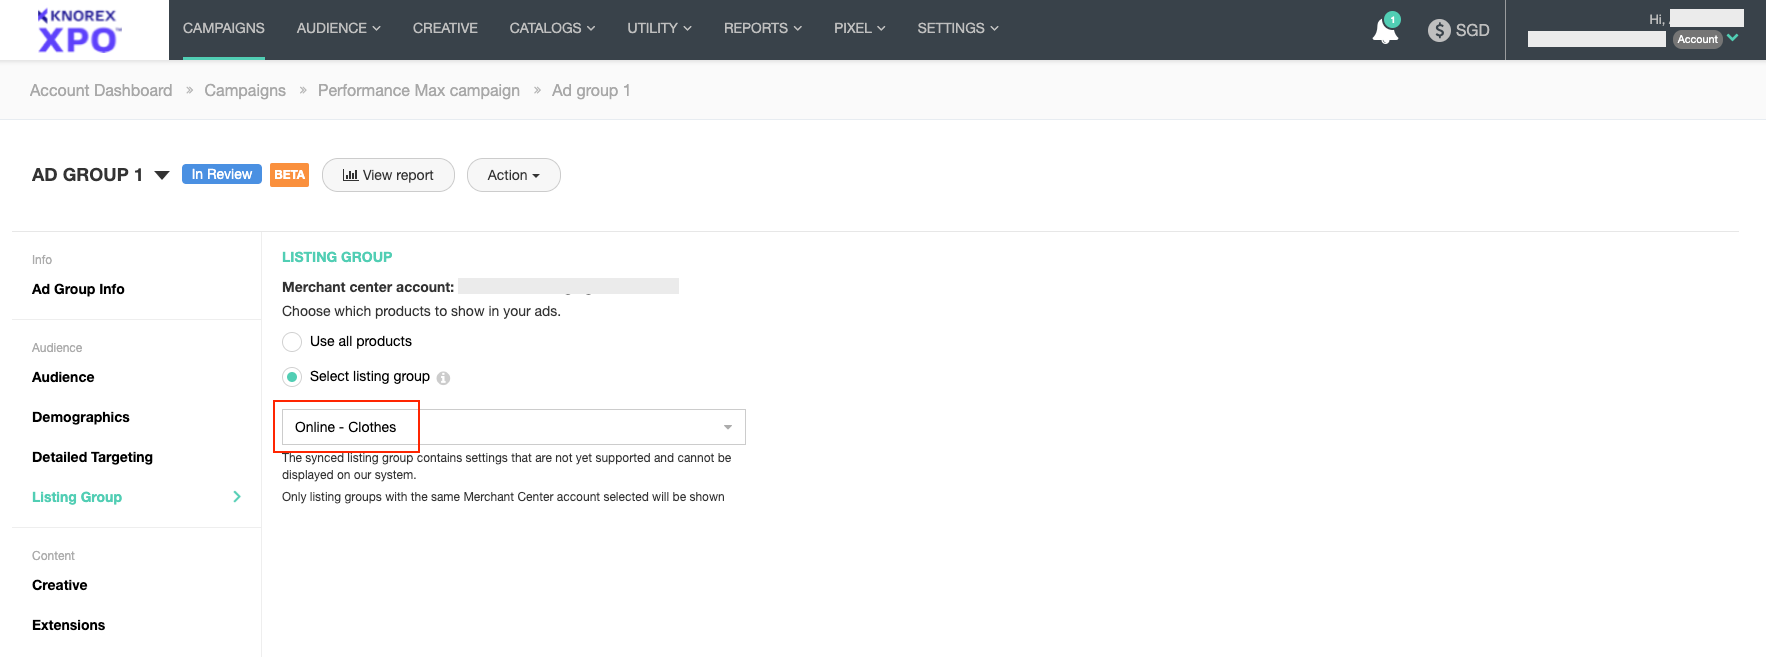
Task: Open the notification bell
Action: pos(1385,31)
